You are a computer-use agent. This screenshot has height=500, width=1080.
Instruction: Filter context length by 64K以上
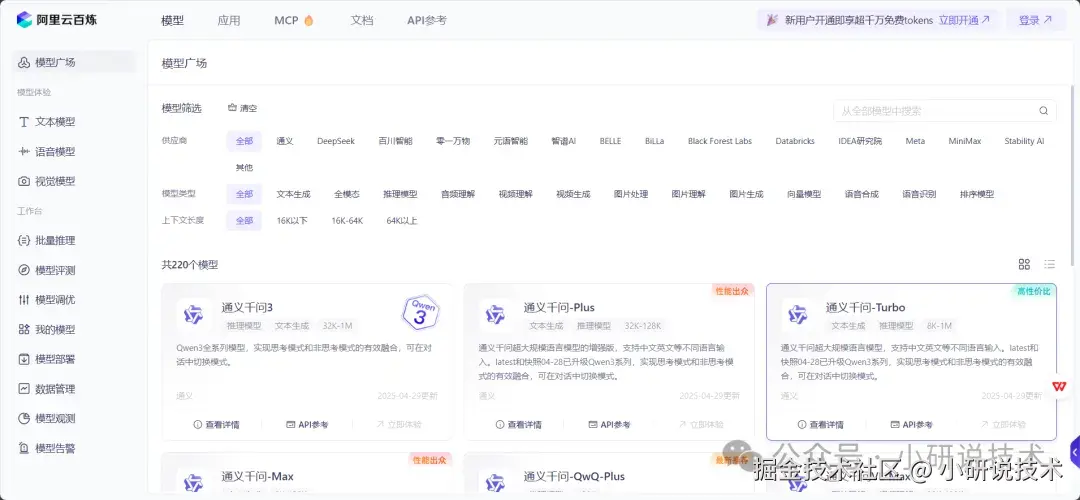pyautogui.click(x=402, y=221)
